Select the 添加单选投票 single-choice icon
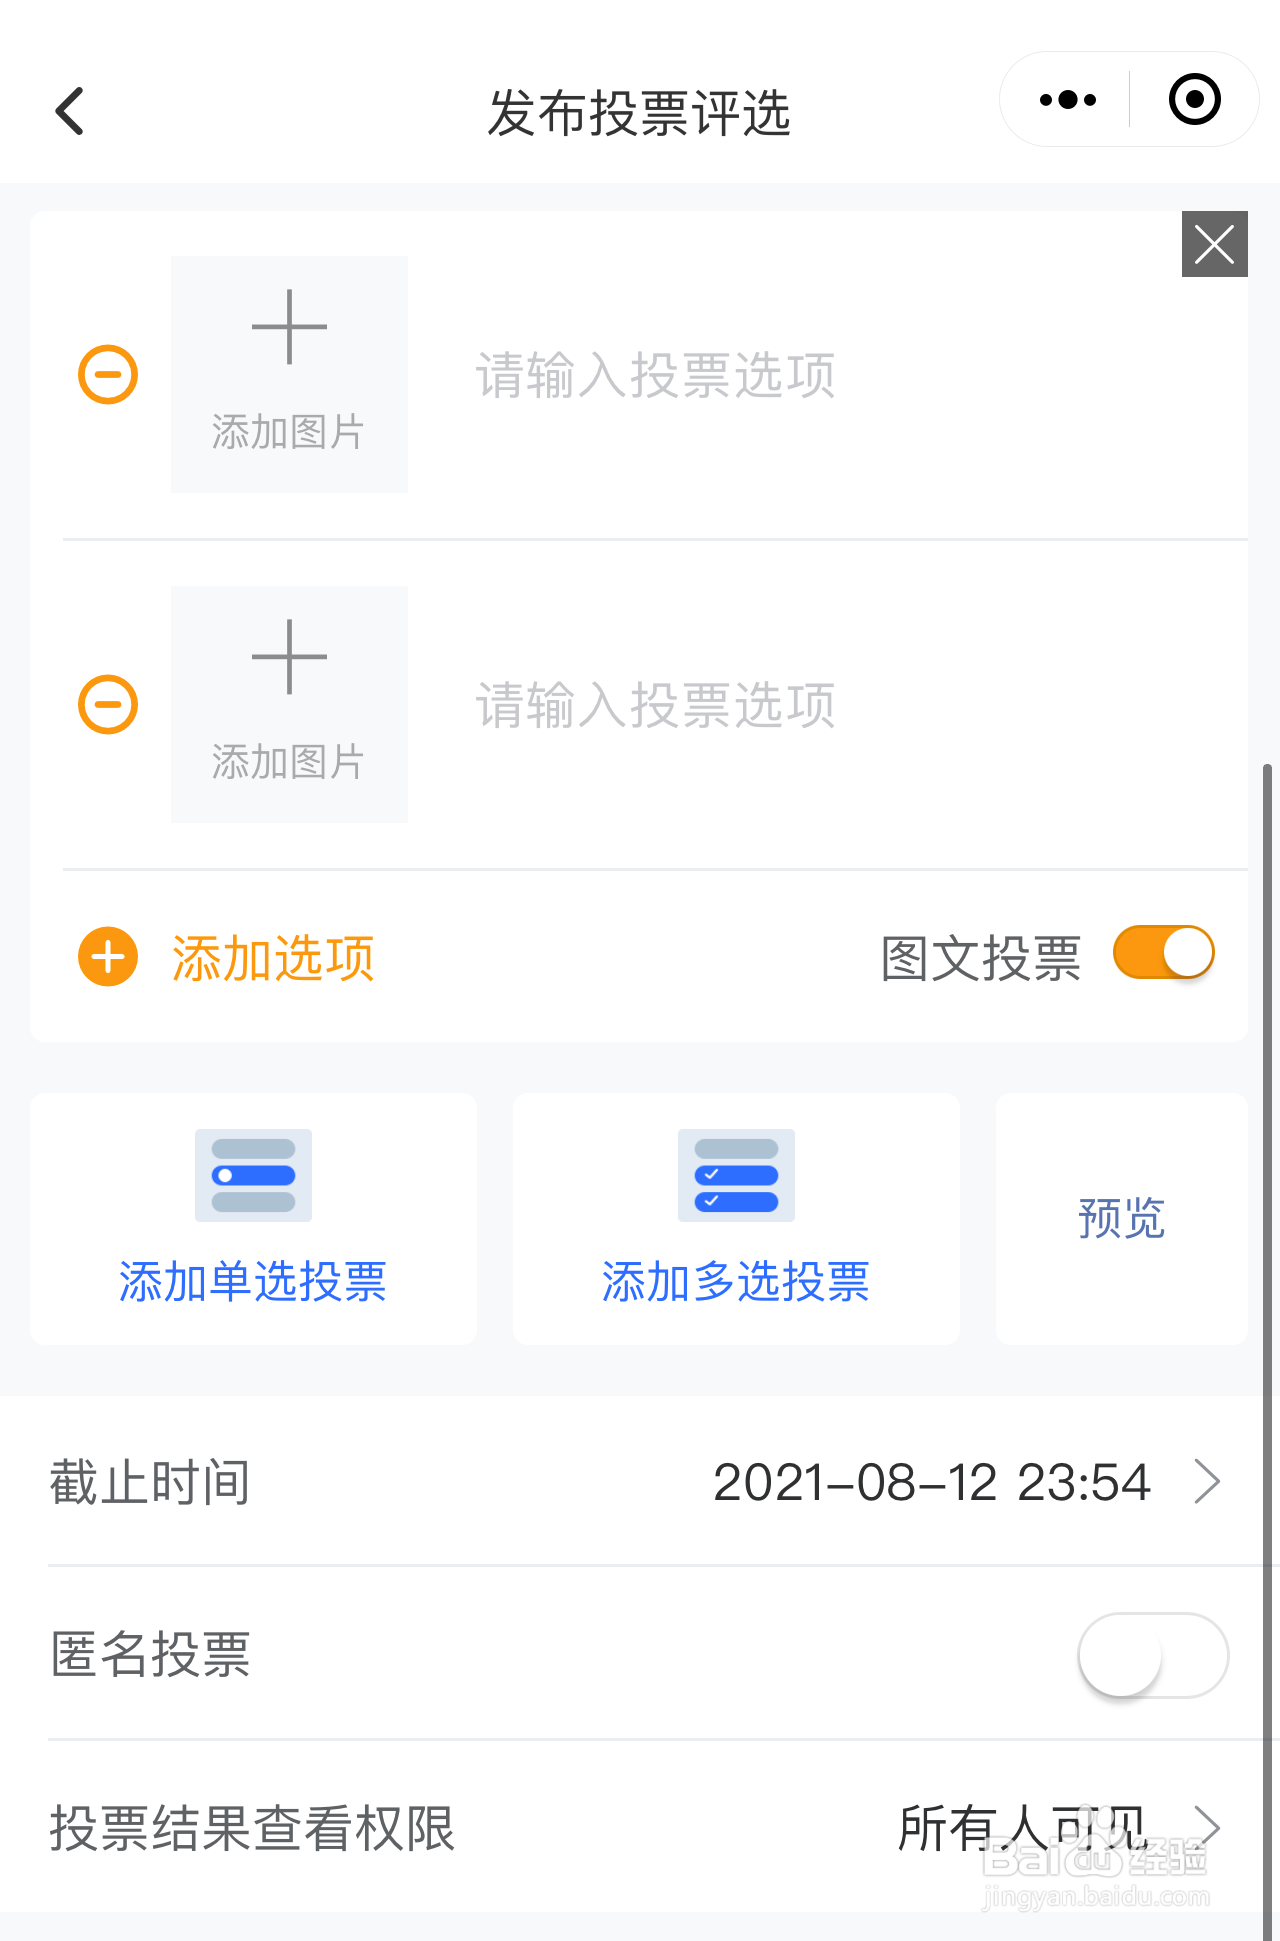Image resolution: width=1280 pixels, height=1941 pixels. 253,1175
